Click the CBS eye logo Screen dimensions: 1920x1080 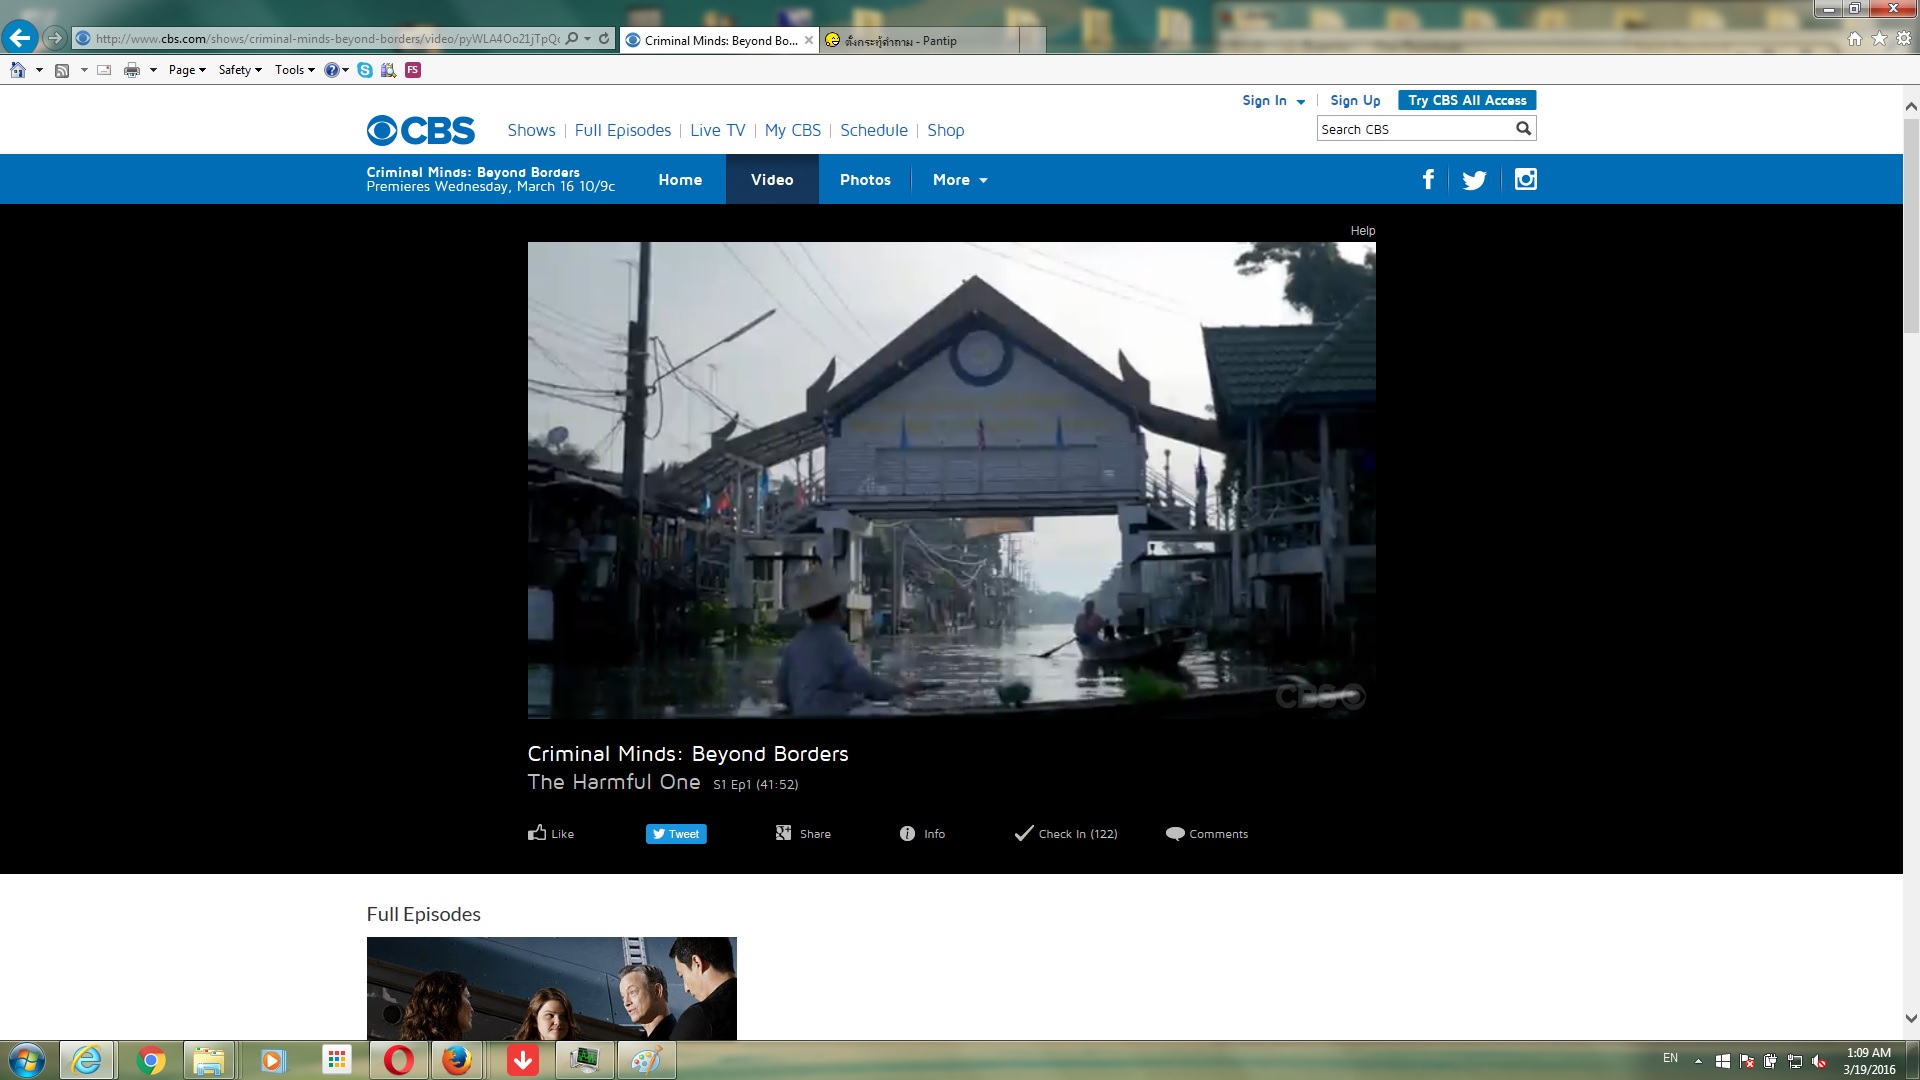pyautogui.click(x=420, y=130)
